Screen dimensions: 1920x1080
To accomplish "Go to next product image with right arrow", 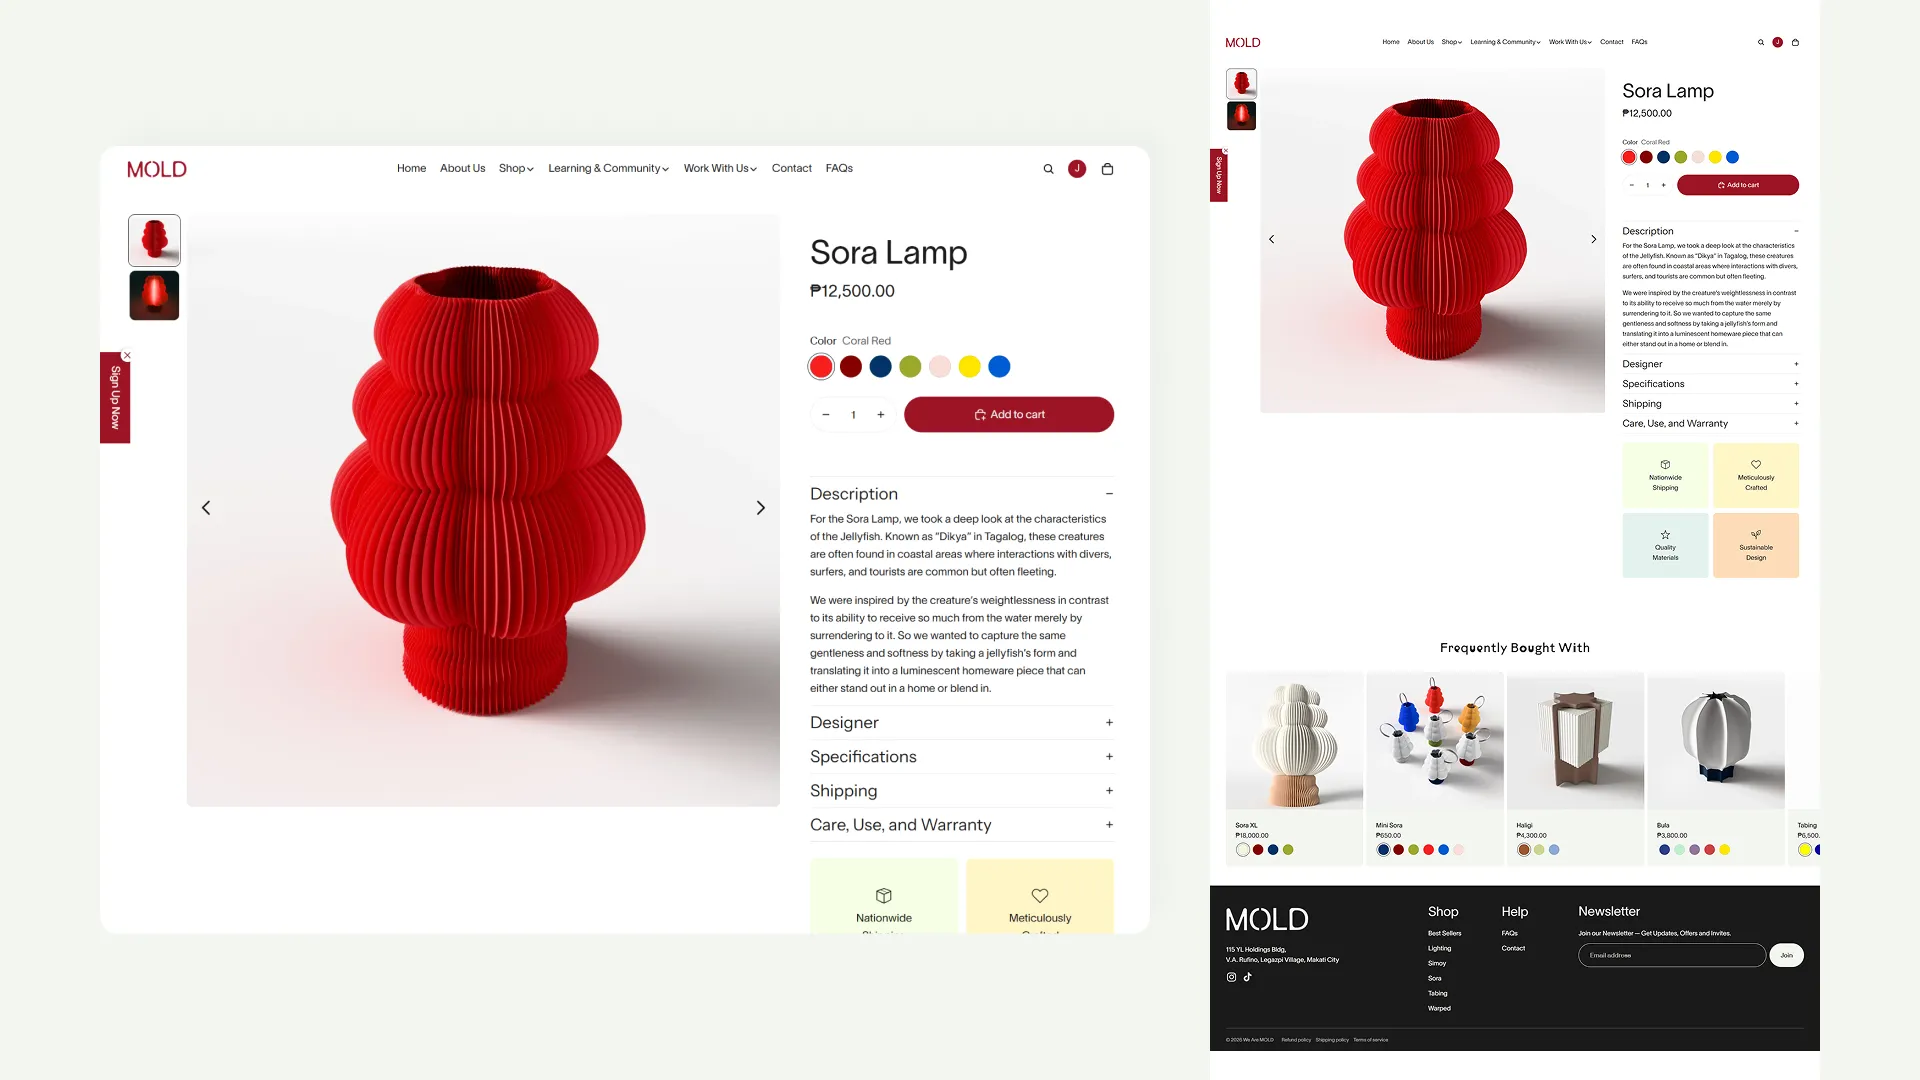I will (760, 508).
